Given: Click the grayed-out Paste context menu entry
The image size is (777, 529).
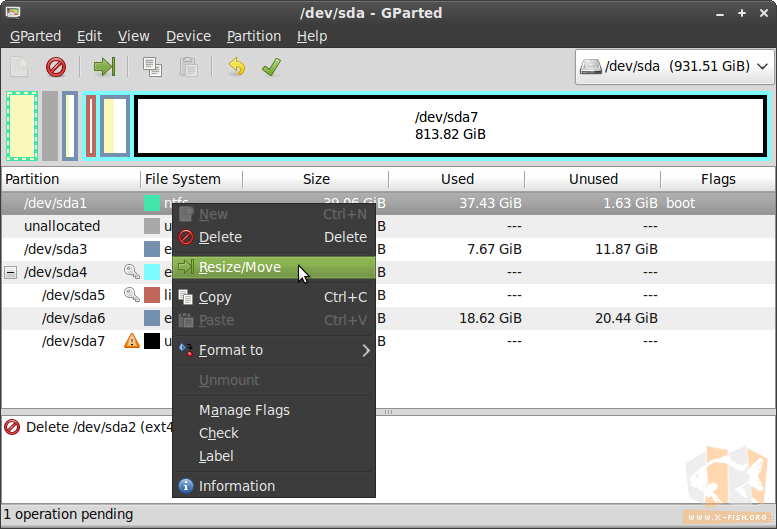Looking at the screenshot, I should (x=274, y=320).
